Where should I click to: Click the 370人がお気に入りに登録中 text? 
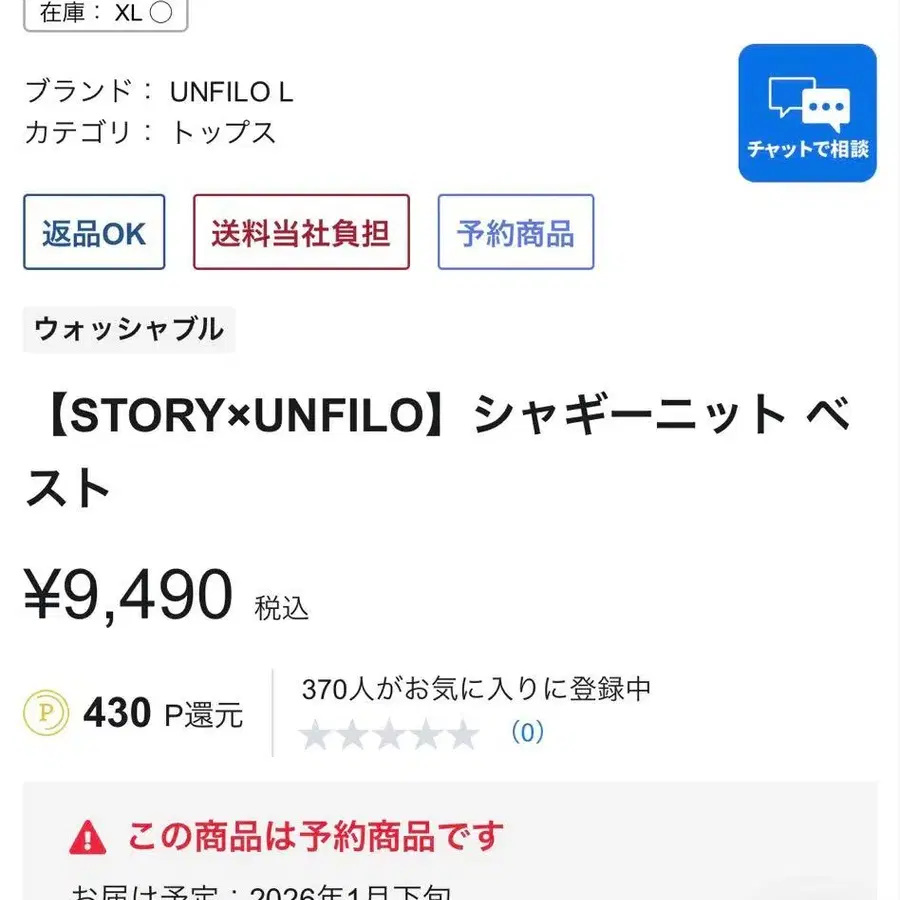click(x=476, y=689)
